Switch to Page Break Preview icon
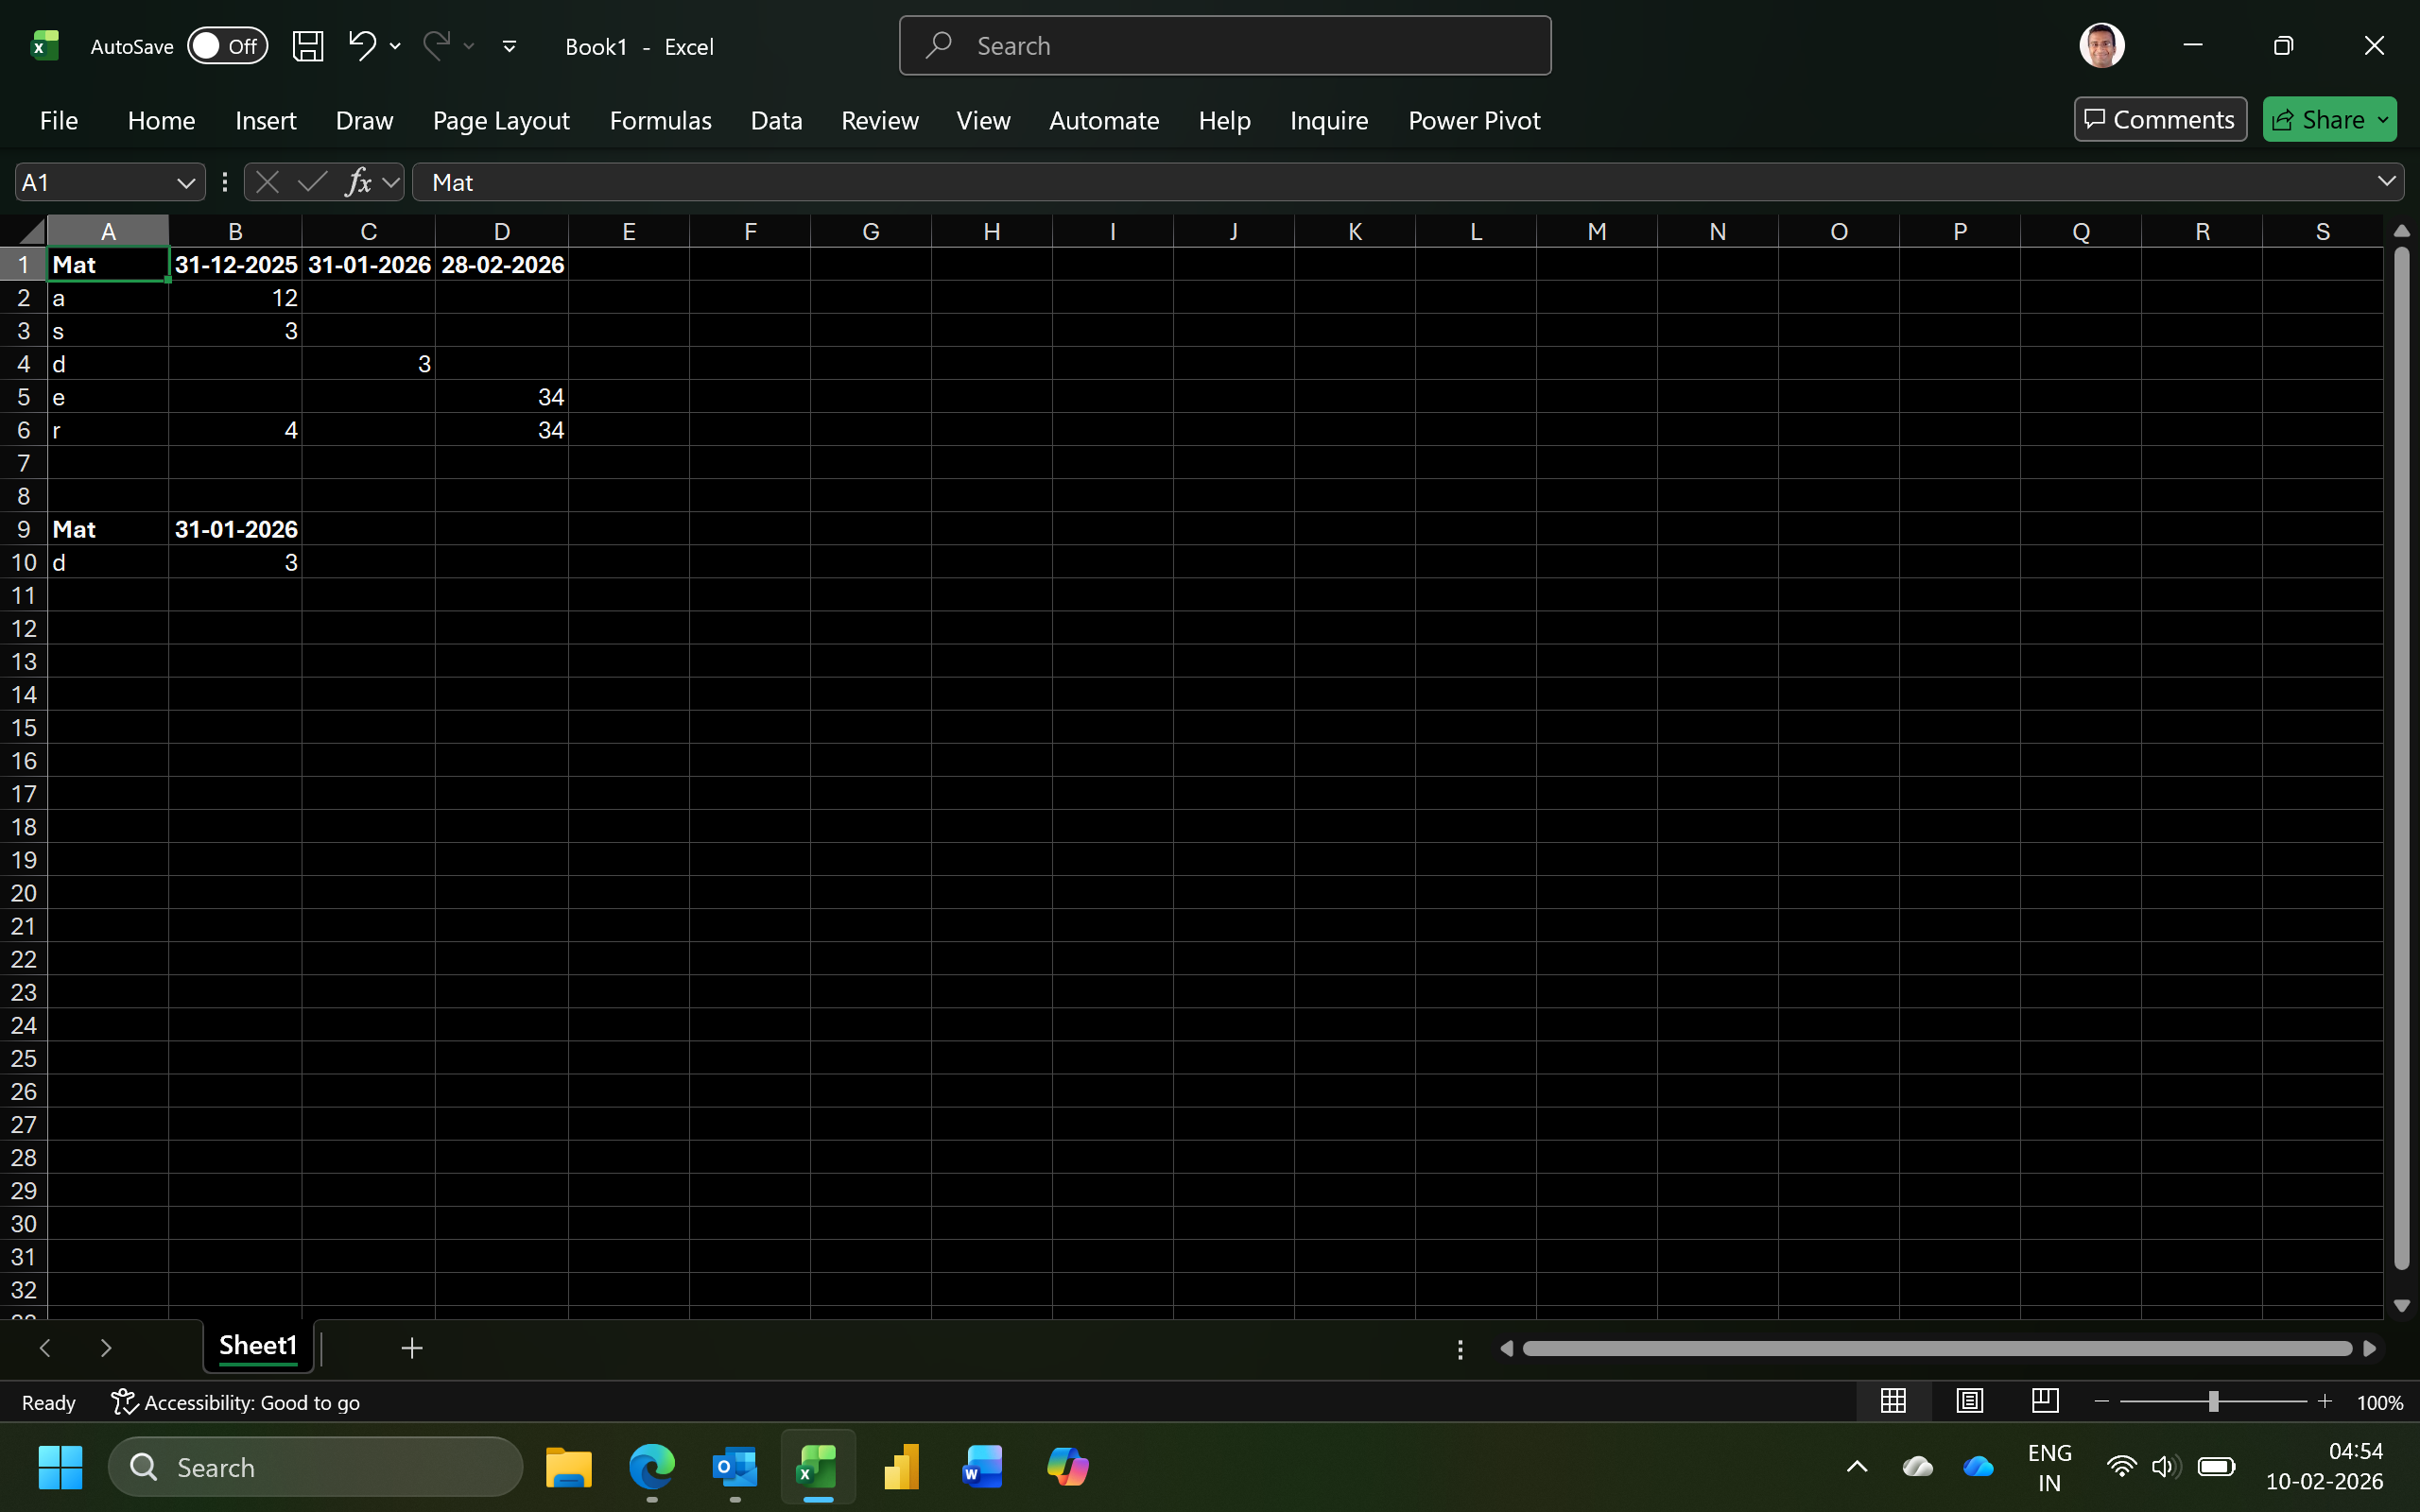Screen dimensions: 2420x1512 coord(2045,1401)
